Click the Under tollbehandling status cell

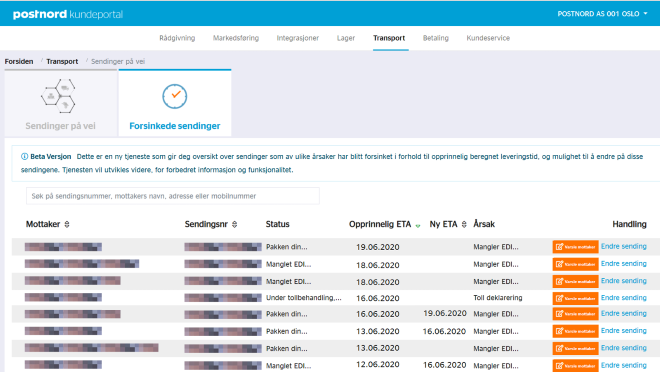pos(303,298)
